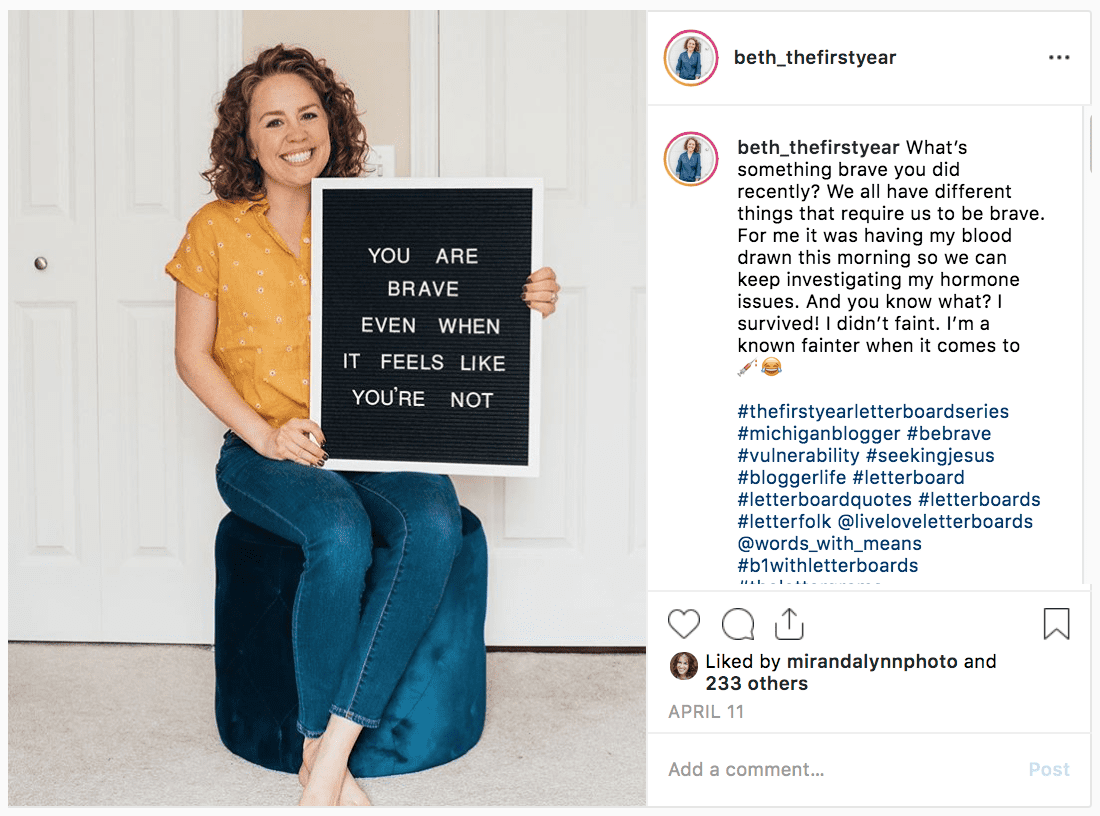Save the post with the bookmark icon

[x=1056, y=623]
